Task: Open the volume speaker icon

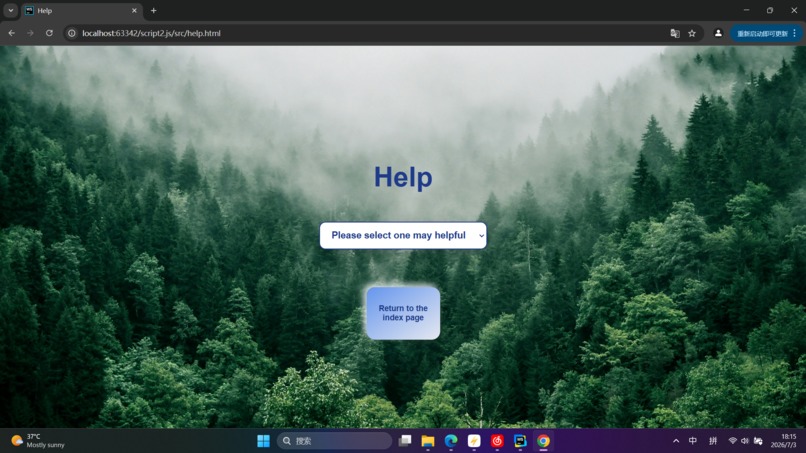Action: pyautogui.click(x=745, y=441)
